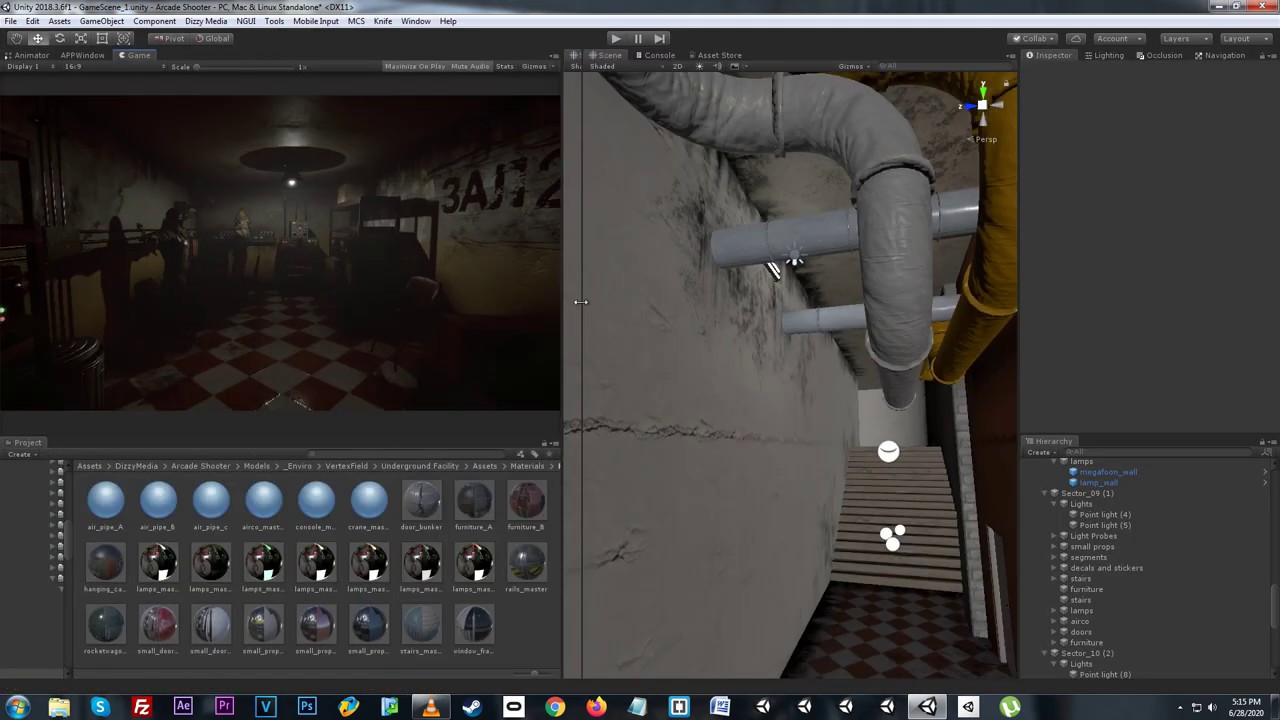Expand Light Probes in Hierarchy
1280x720 pixels.
coord(1054,536)
